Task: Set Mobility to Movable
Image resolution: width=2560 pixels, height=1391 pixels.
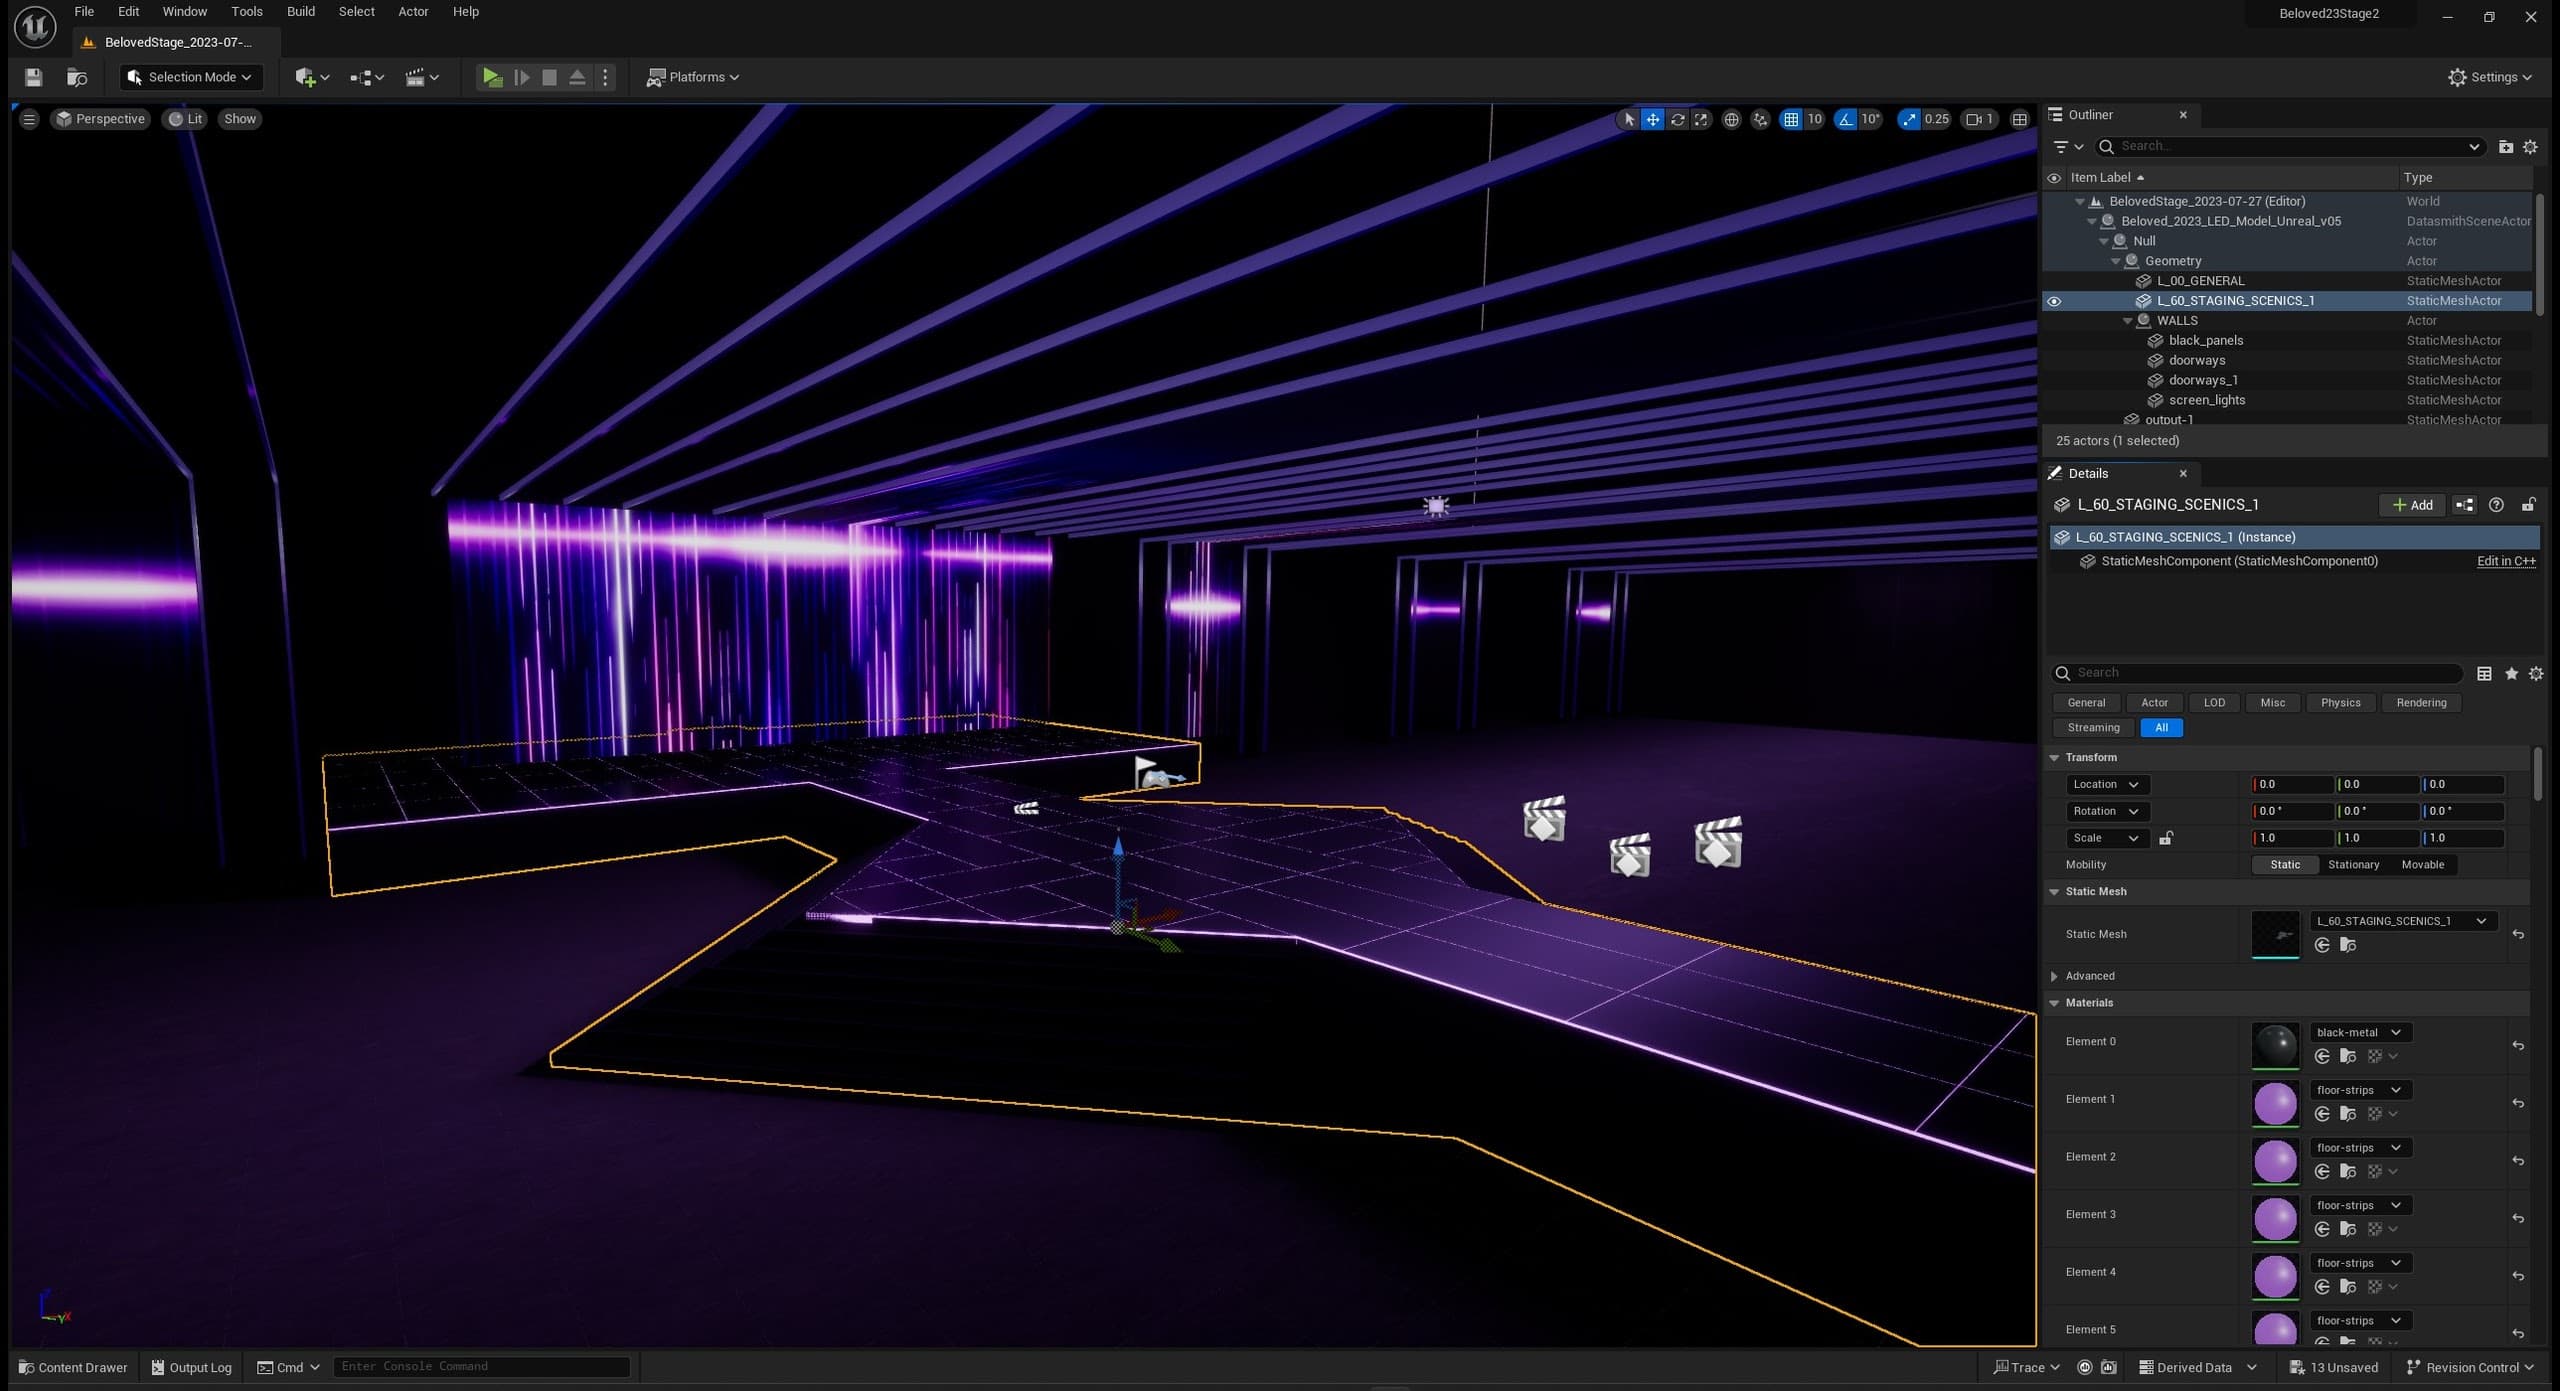Action: pos(2422,864)
